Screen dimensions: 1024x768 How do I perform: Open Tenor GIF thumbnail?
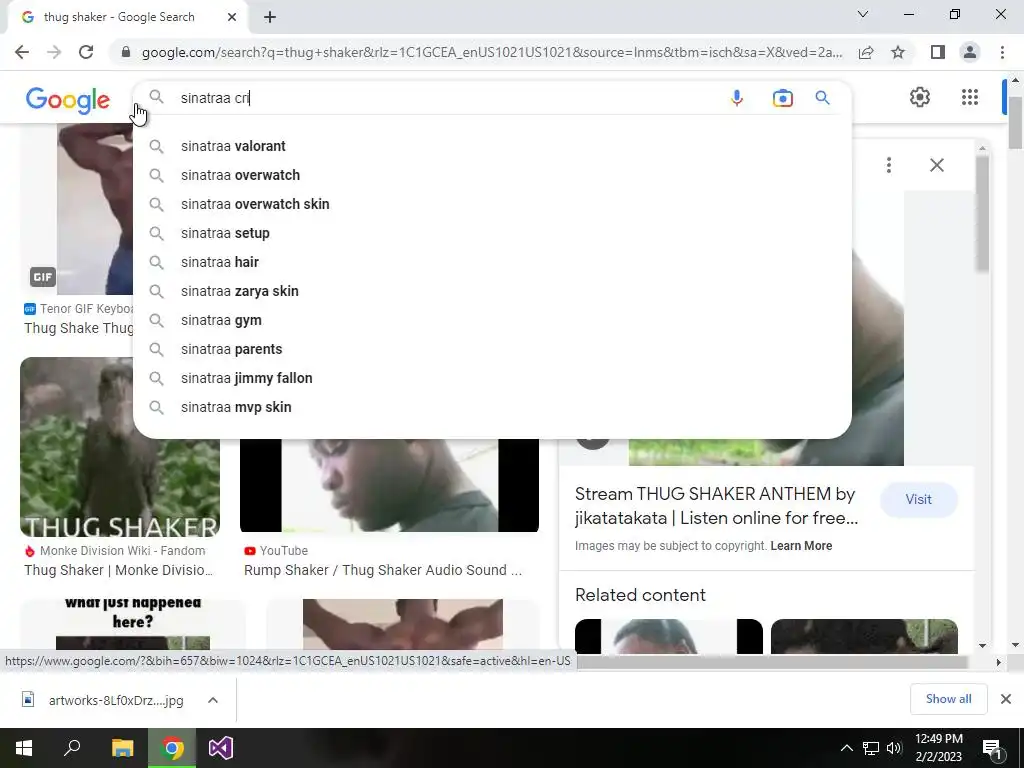(x=95, y=208)
